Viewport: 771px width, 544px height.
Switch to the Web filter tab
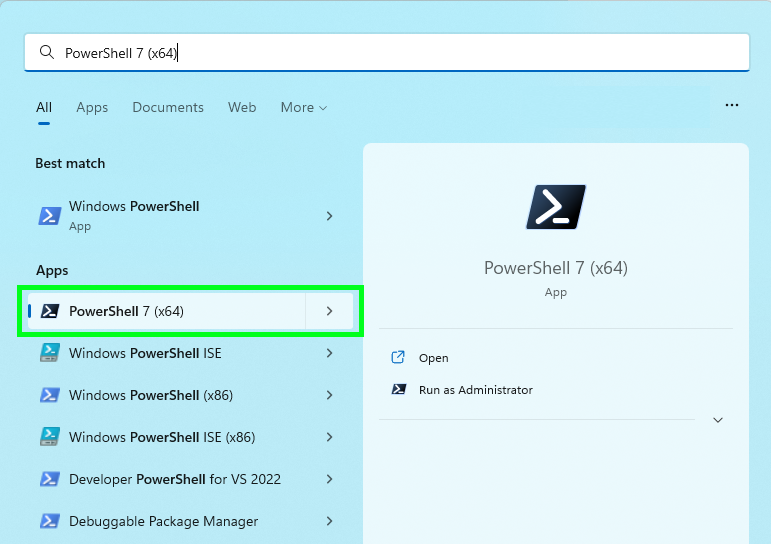tap(242, 107)
